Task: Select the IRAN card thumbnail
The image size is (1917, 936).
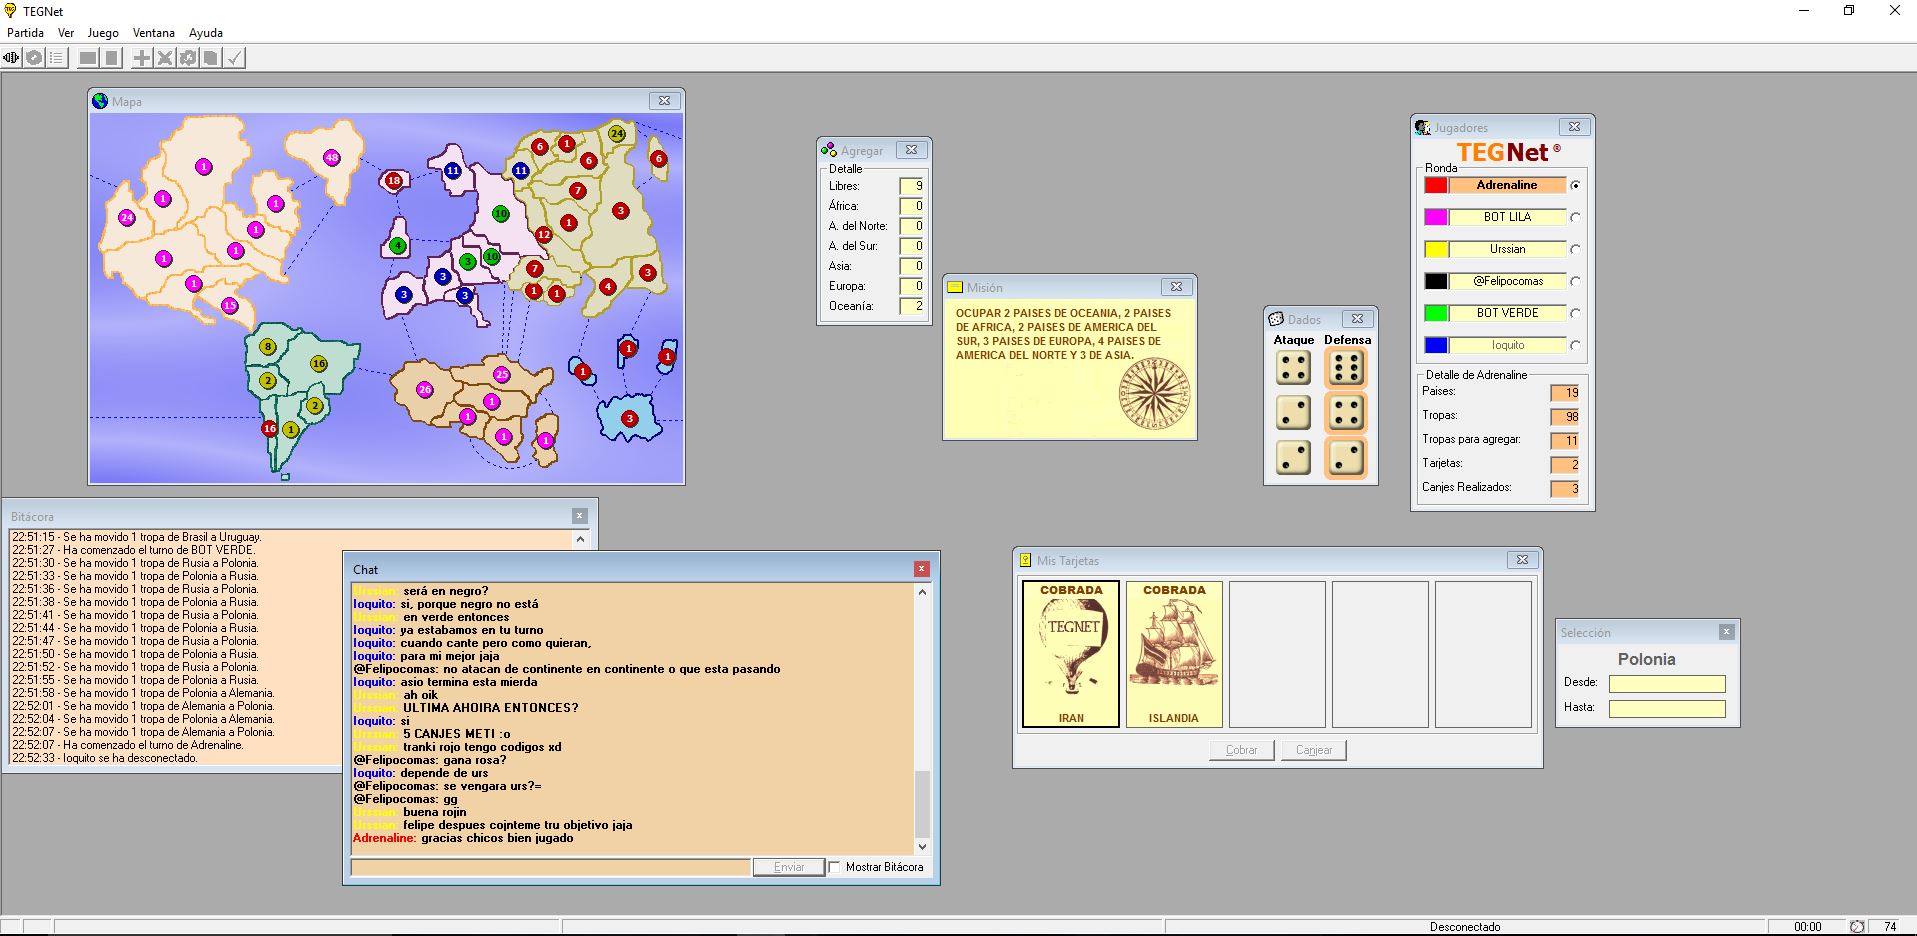Action: click(x=1070, y=654)
